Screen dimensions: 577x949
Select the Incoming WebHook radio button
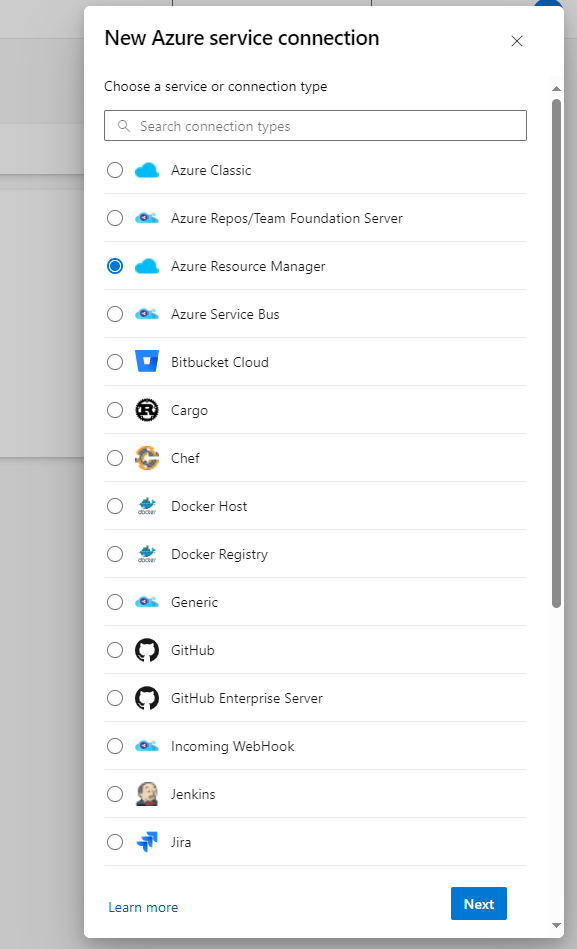[115, 746]
